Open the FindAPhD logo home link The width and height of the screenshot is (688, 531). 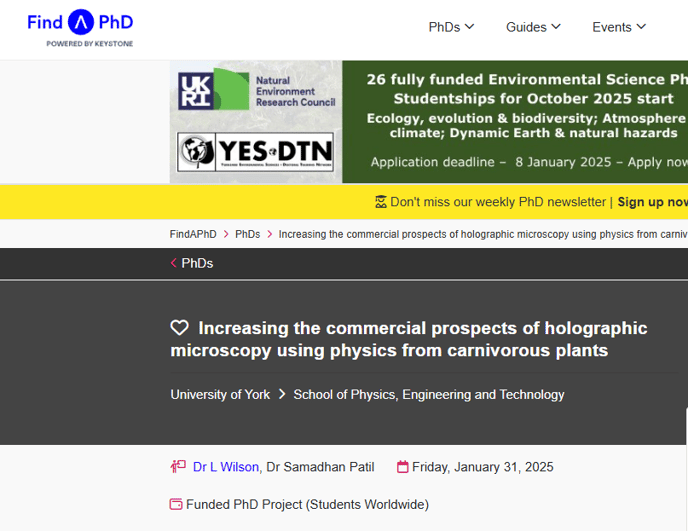click(80, 28)
